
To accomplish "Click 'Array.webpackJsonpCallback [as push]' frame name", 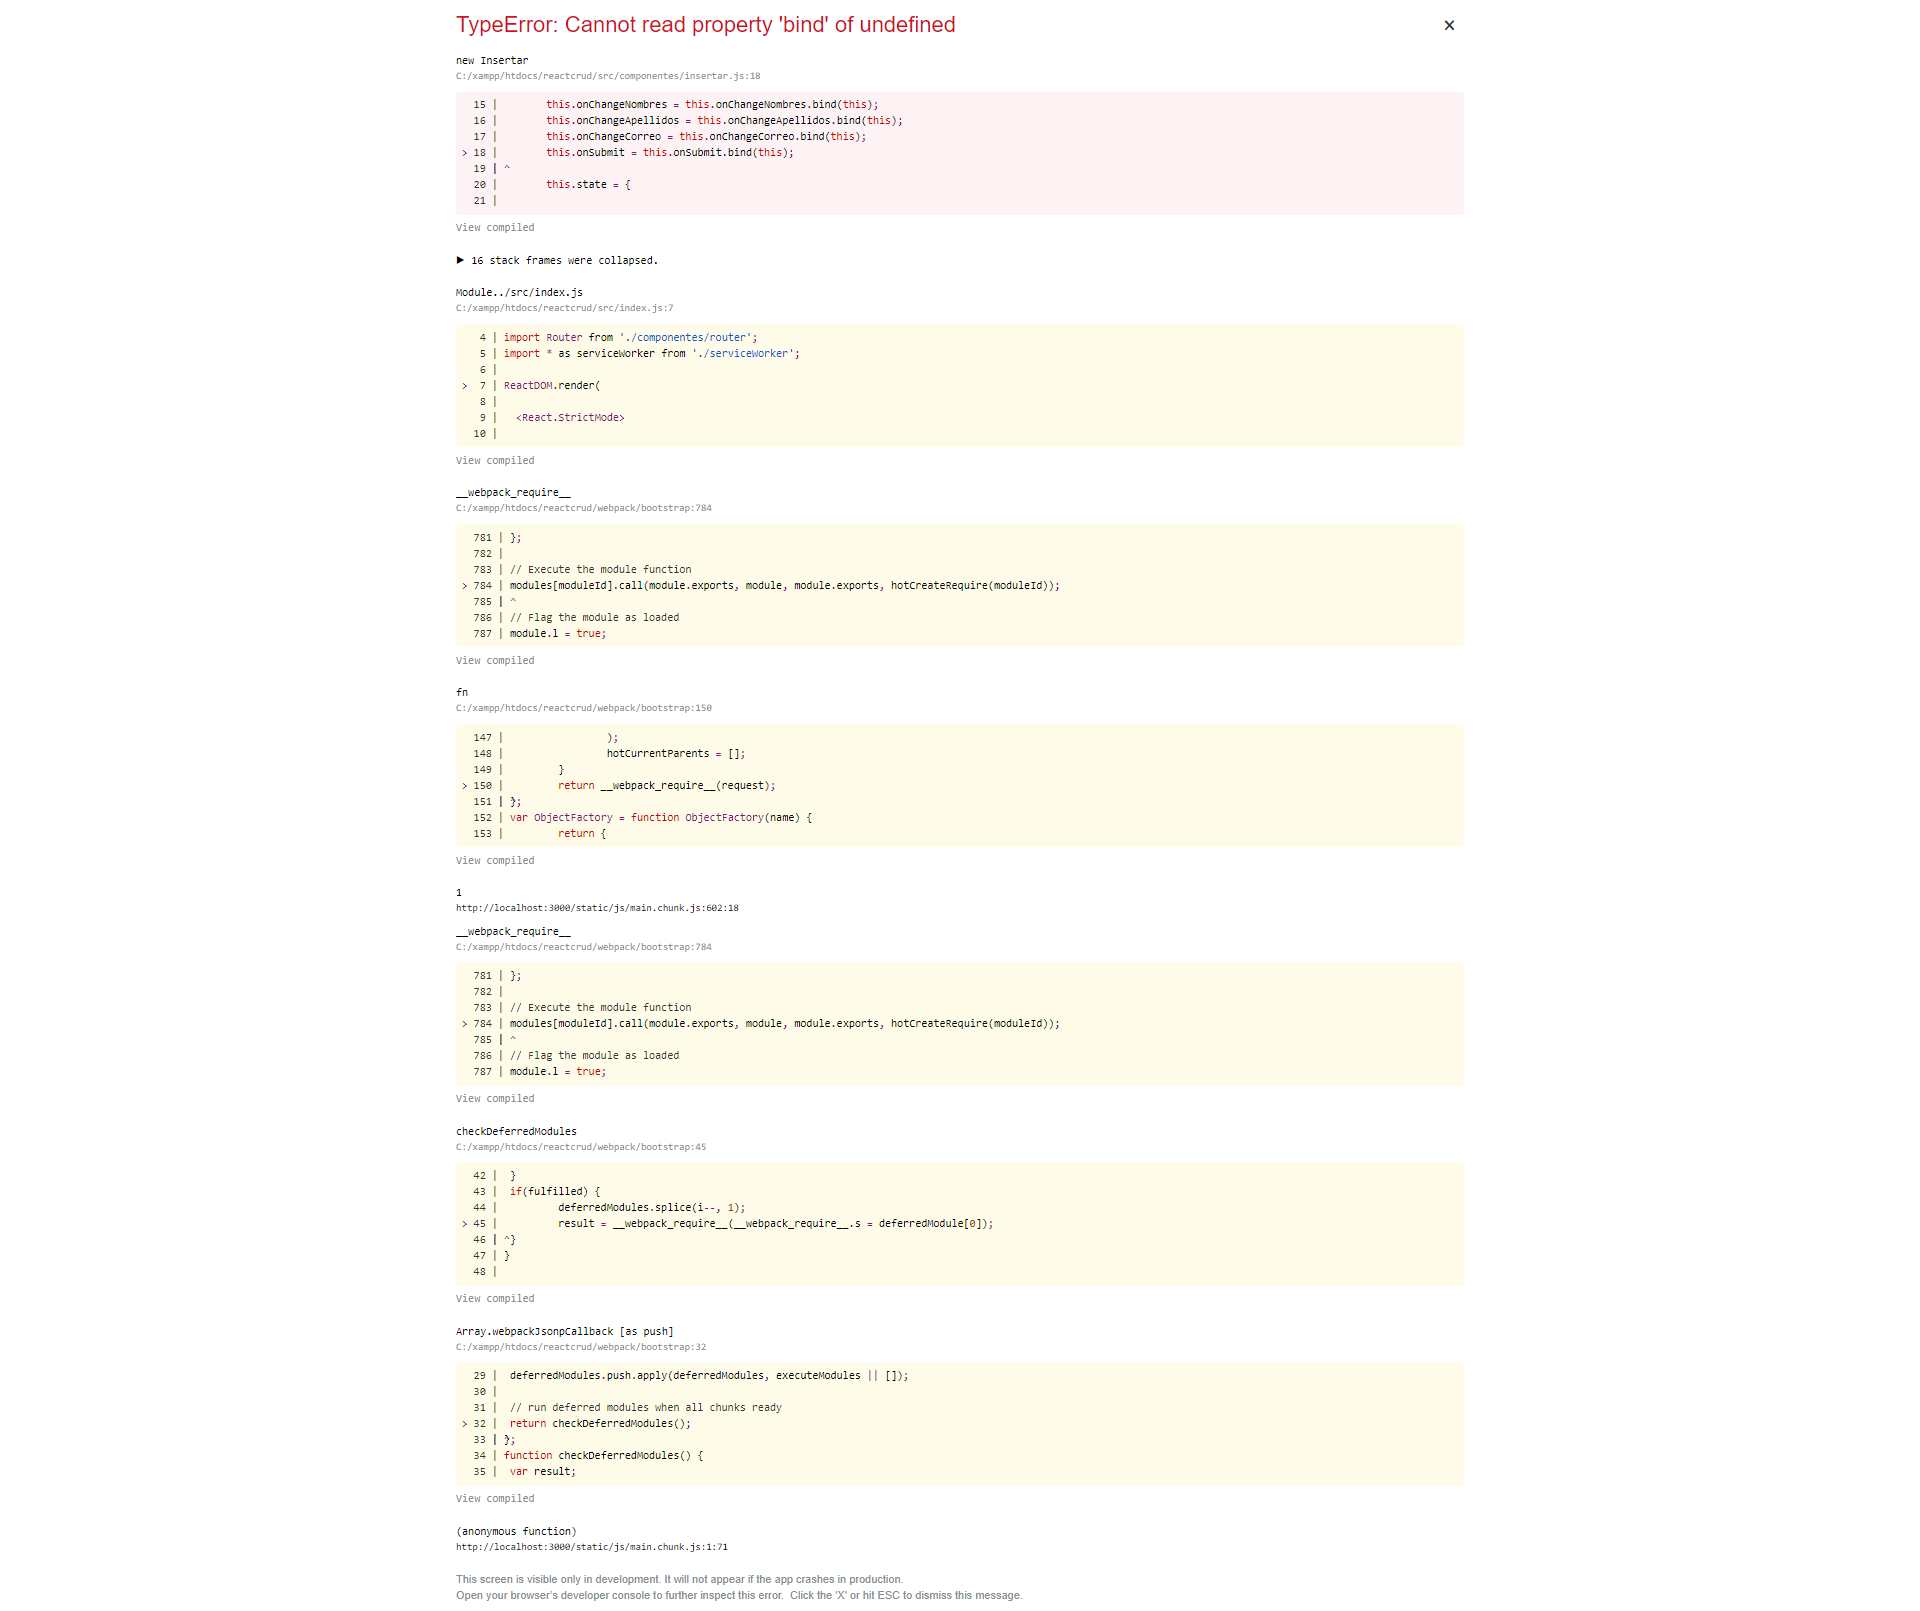I will point(565,1332).
